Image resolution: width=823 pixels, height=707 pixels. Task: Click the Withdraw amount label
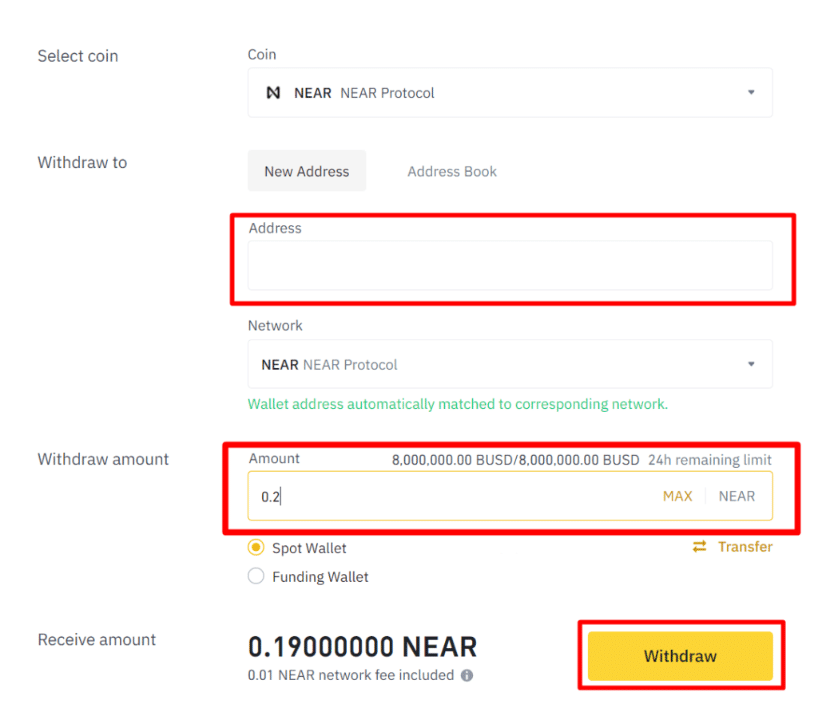[x=103, y=459]
